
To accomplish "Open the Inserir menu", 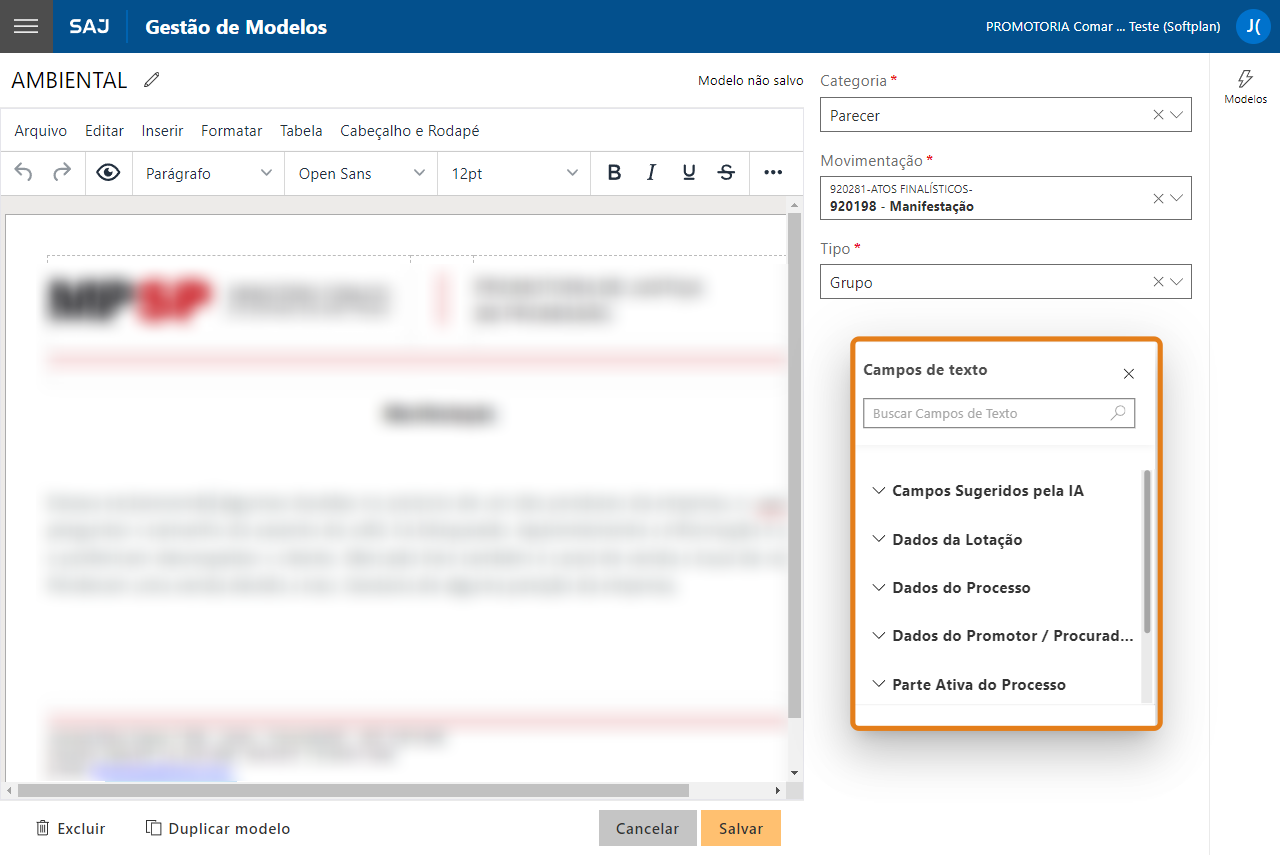I will pyautogui.click(x=162, y=131).
